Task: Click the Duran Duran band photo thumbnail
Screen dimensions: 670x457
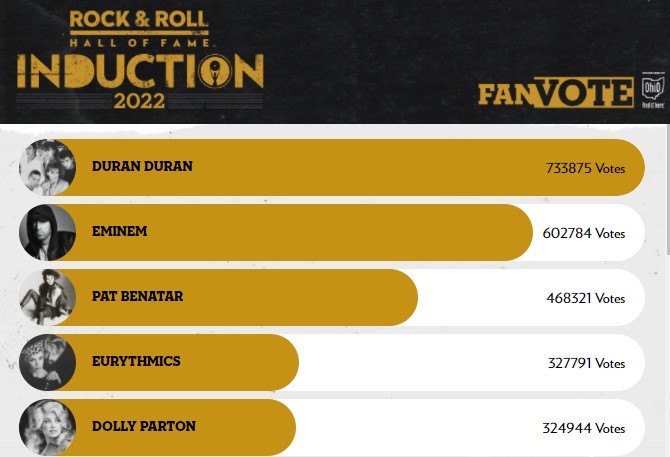Action: point(47,167)
